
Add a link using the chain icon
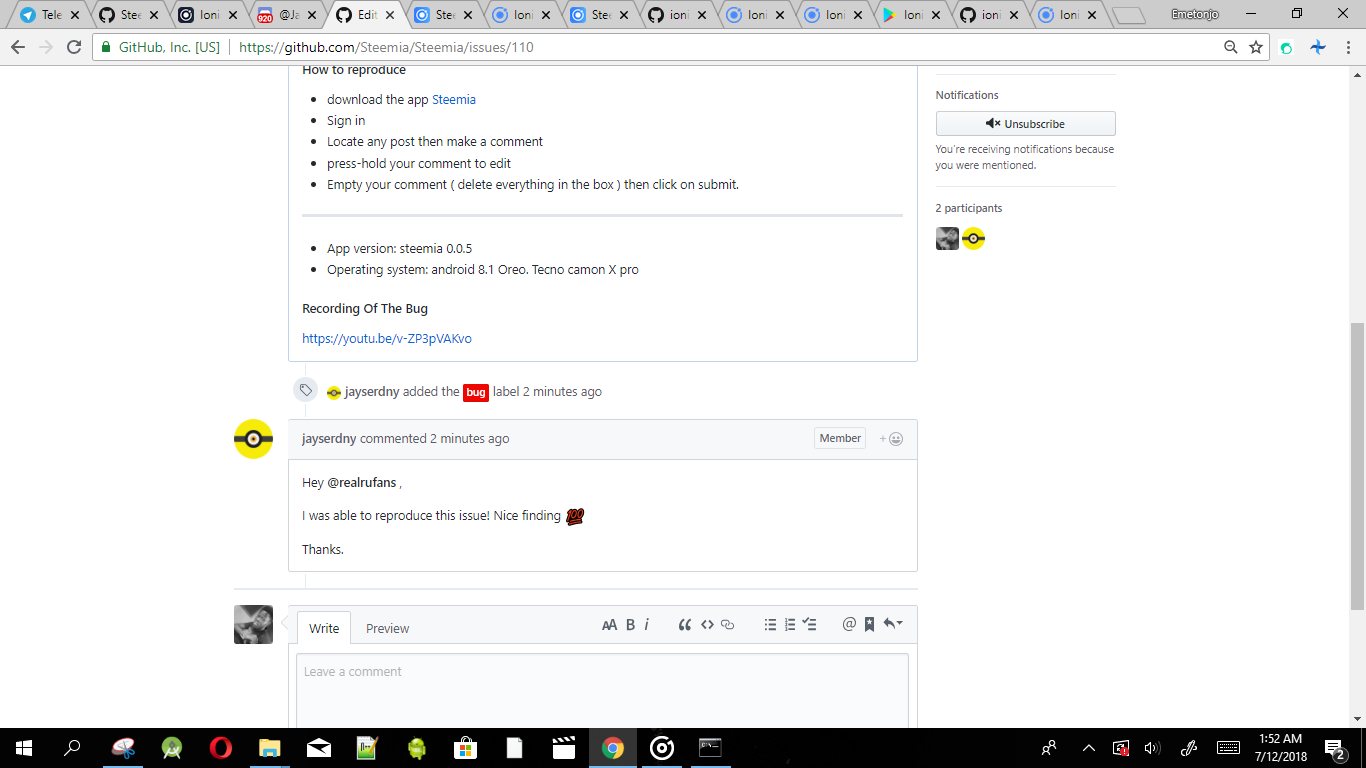[728, 625]
